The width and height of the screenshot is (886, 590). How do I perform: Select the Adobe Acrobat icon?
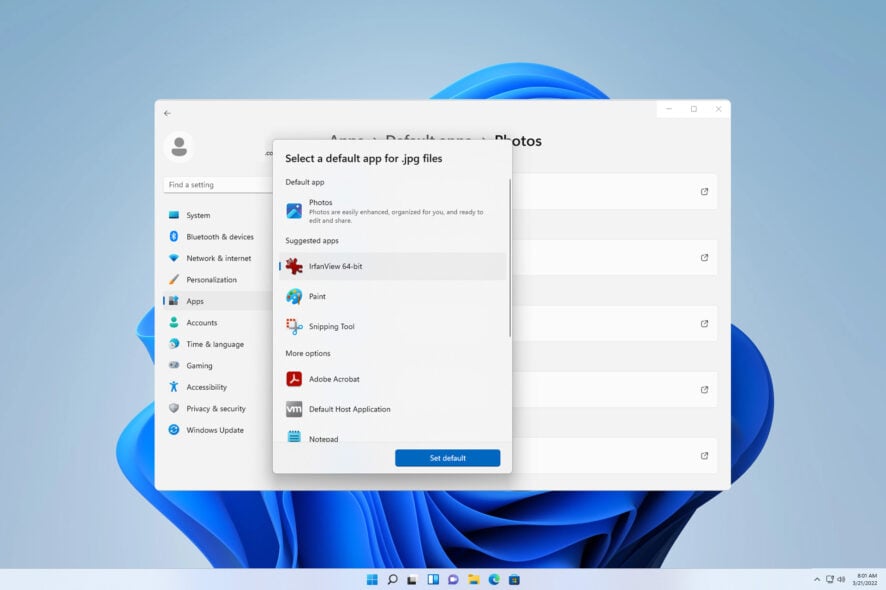(294, 379)
